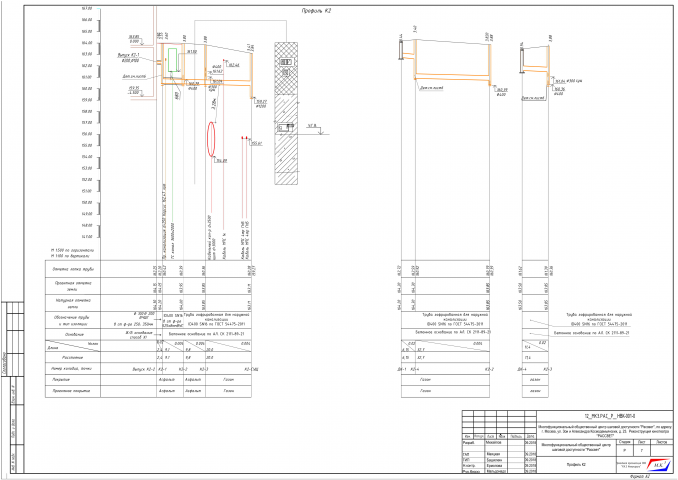678x480 pixels.
Task: Click the 'Газон' cell in the left table's Покрытие row
Action: pos(228,380)
